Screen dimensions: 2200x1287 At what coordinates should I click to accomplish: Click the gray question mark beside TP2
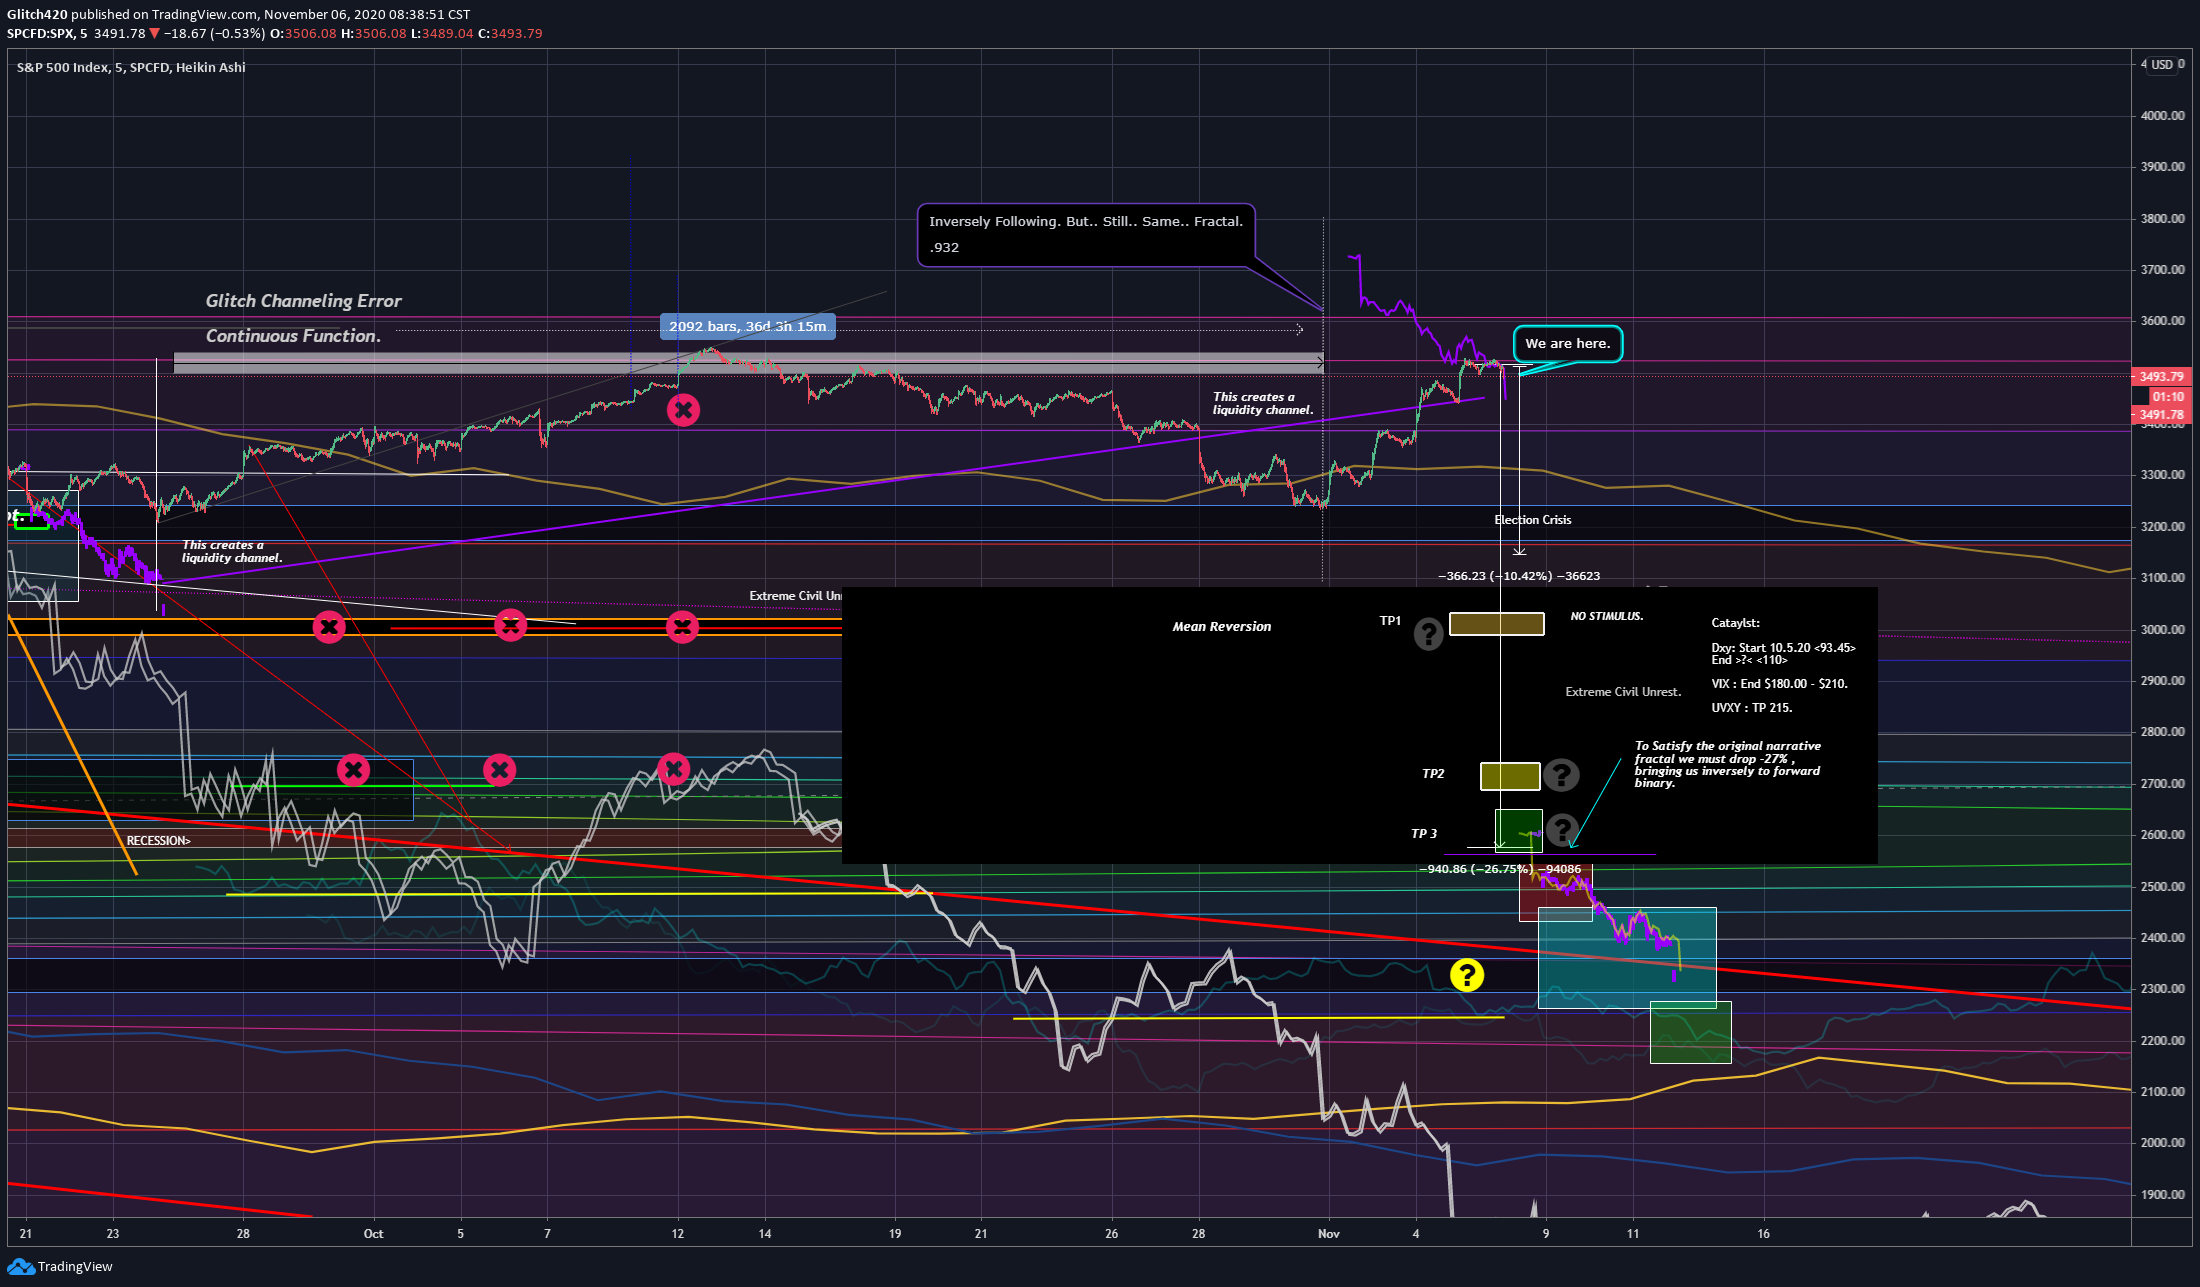click(1561, 774)
